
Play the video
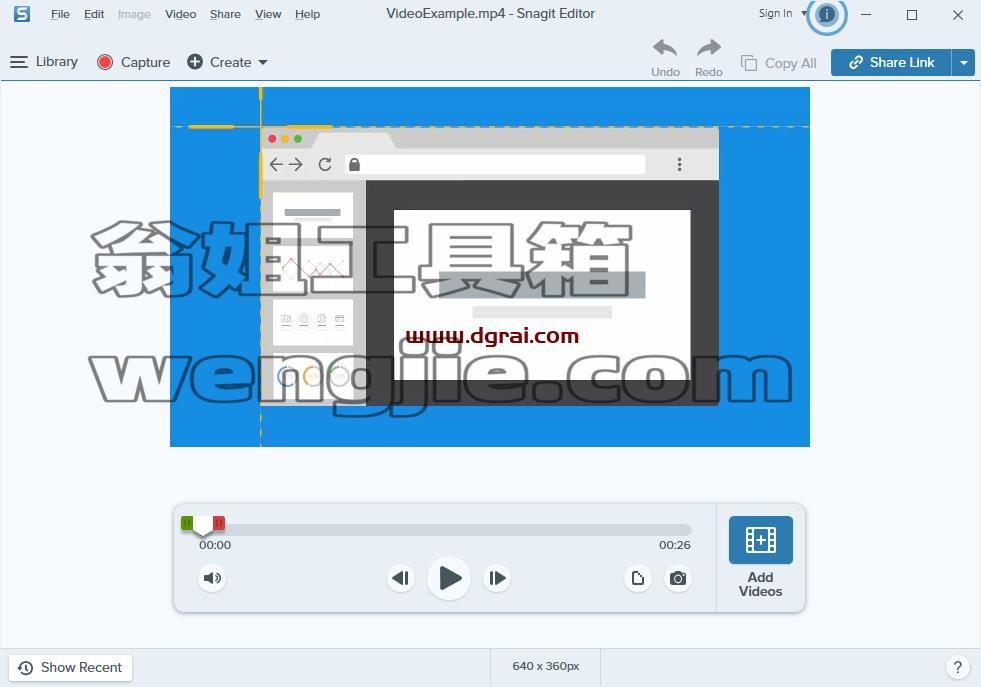click(449, 578)
